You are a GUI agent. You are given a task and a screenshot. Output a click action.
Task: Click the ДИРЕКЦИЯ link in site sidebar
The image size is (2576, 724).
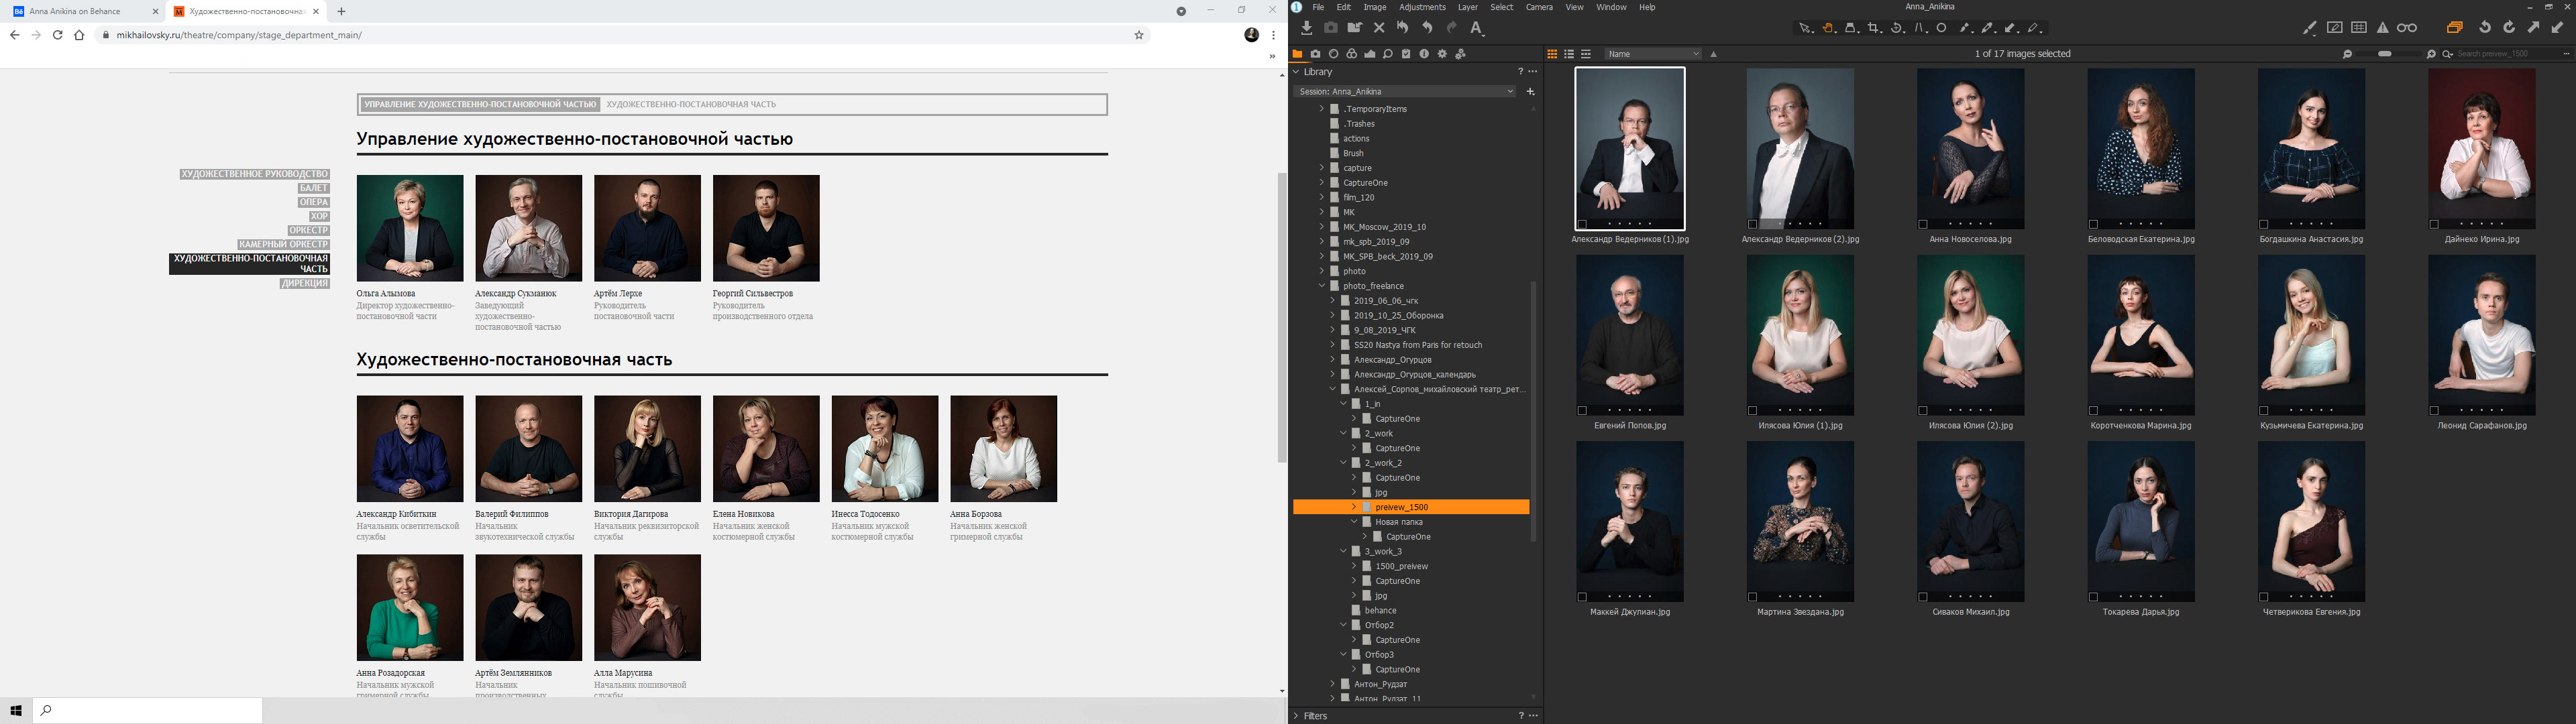pos(305,283)
